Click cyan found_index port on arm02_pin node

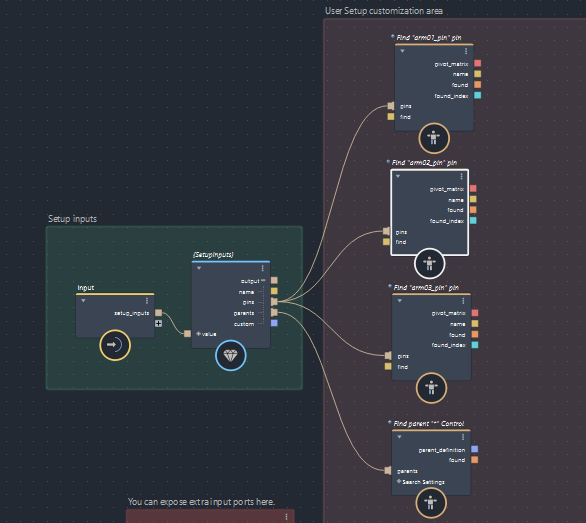pyautogui.click(x=473, y=220)
